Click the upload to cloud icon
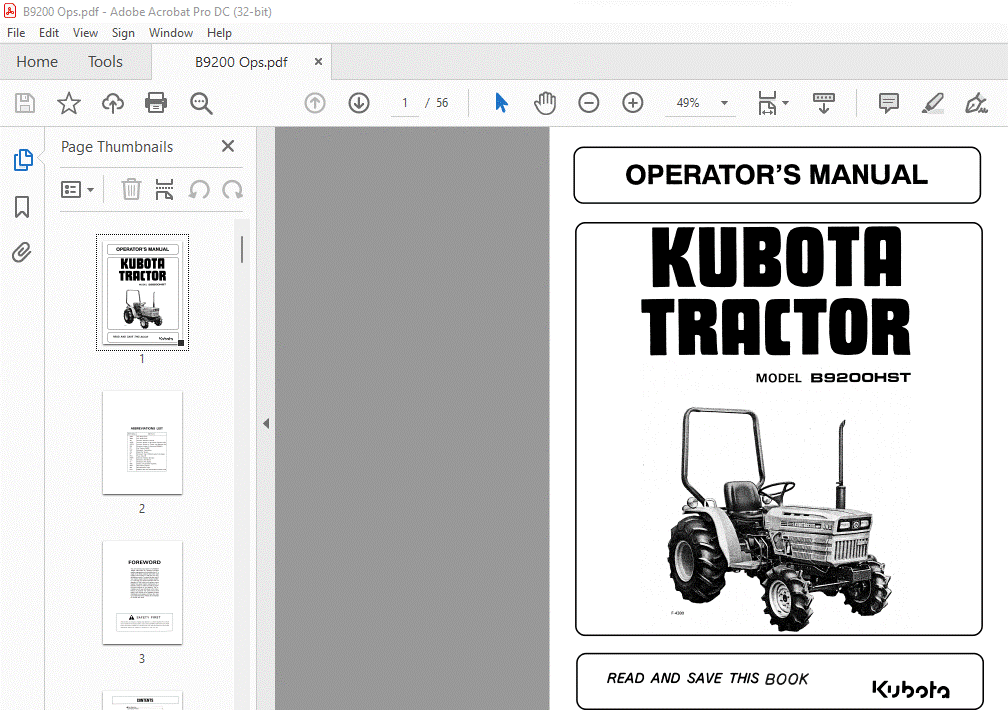 (x=113, y=103)
